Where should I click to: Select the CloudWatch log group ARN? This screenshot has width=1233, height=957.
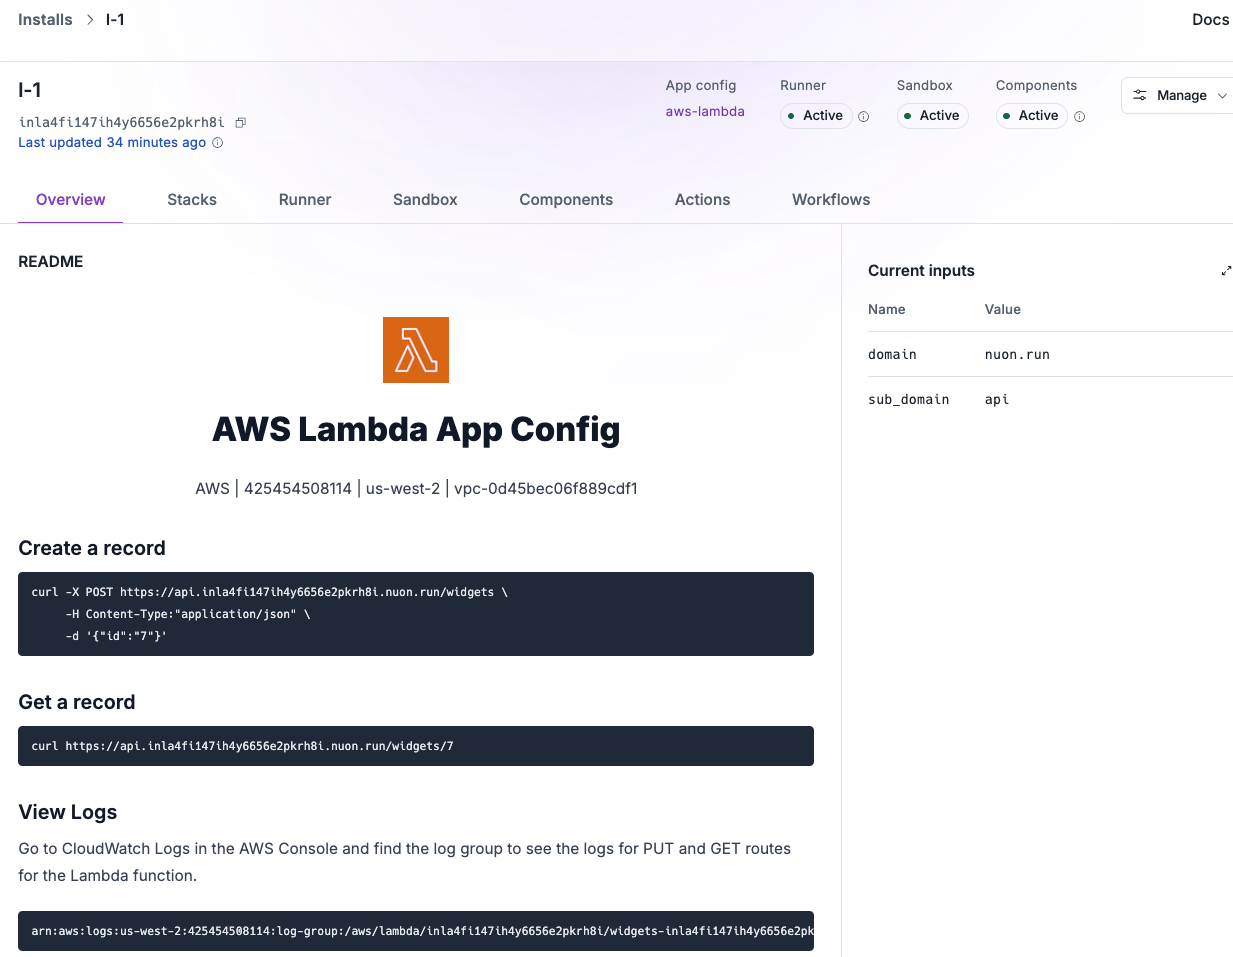click(416, 931)
